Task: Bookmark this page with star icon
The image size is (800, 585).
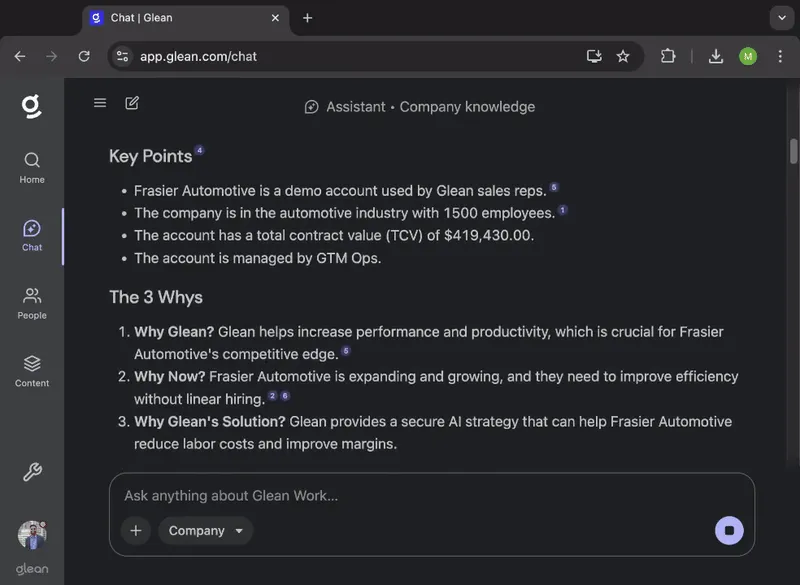Action: (623, 56)
